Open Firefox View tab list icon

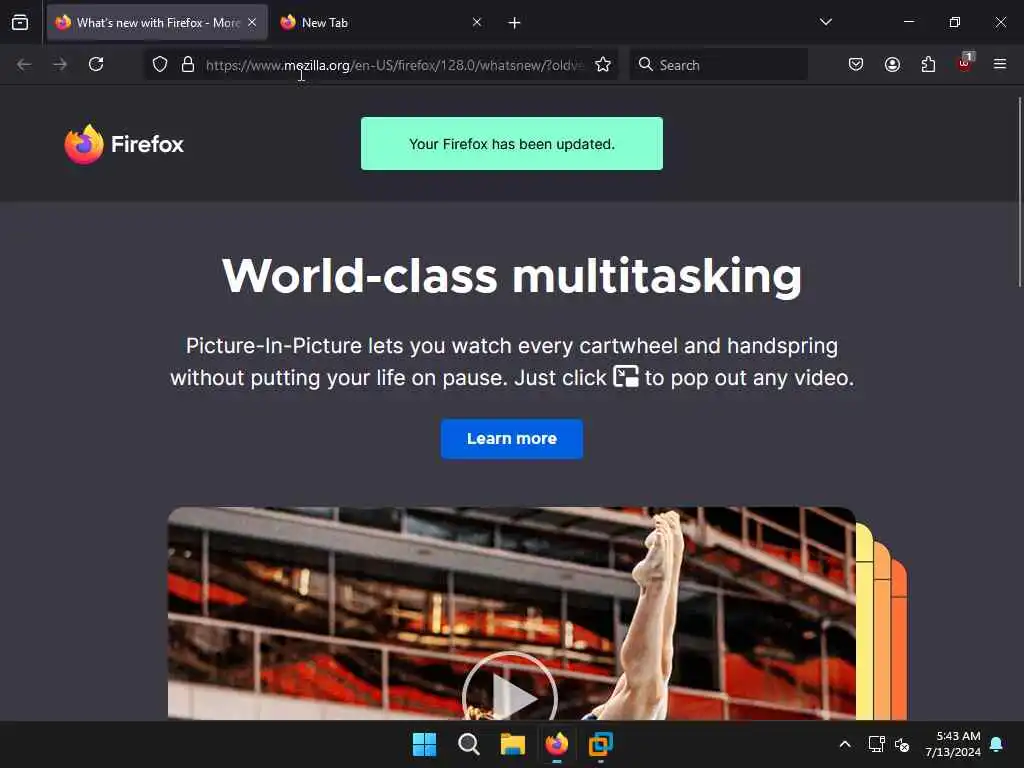(20, 22)
